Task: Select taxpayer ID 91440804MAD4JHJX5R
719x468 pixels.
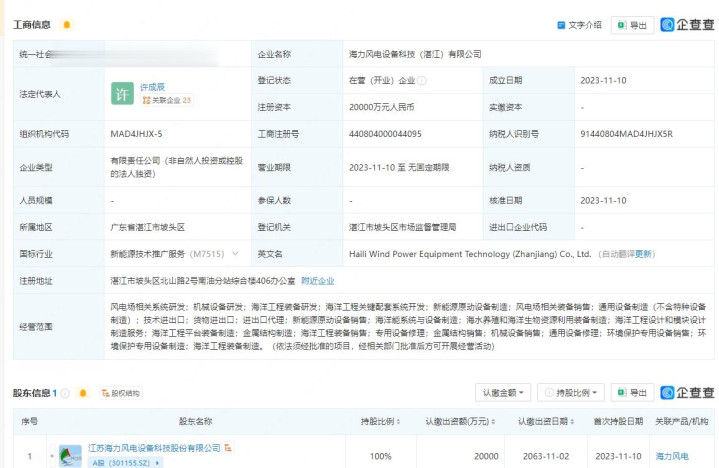Action: [626, 134]
